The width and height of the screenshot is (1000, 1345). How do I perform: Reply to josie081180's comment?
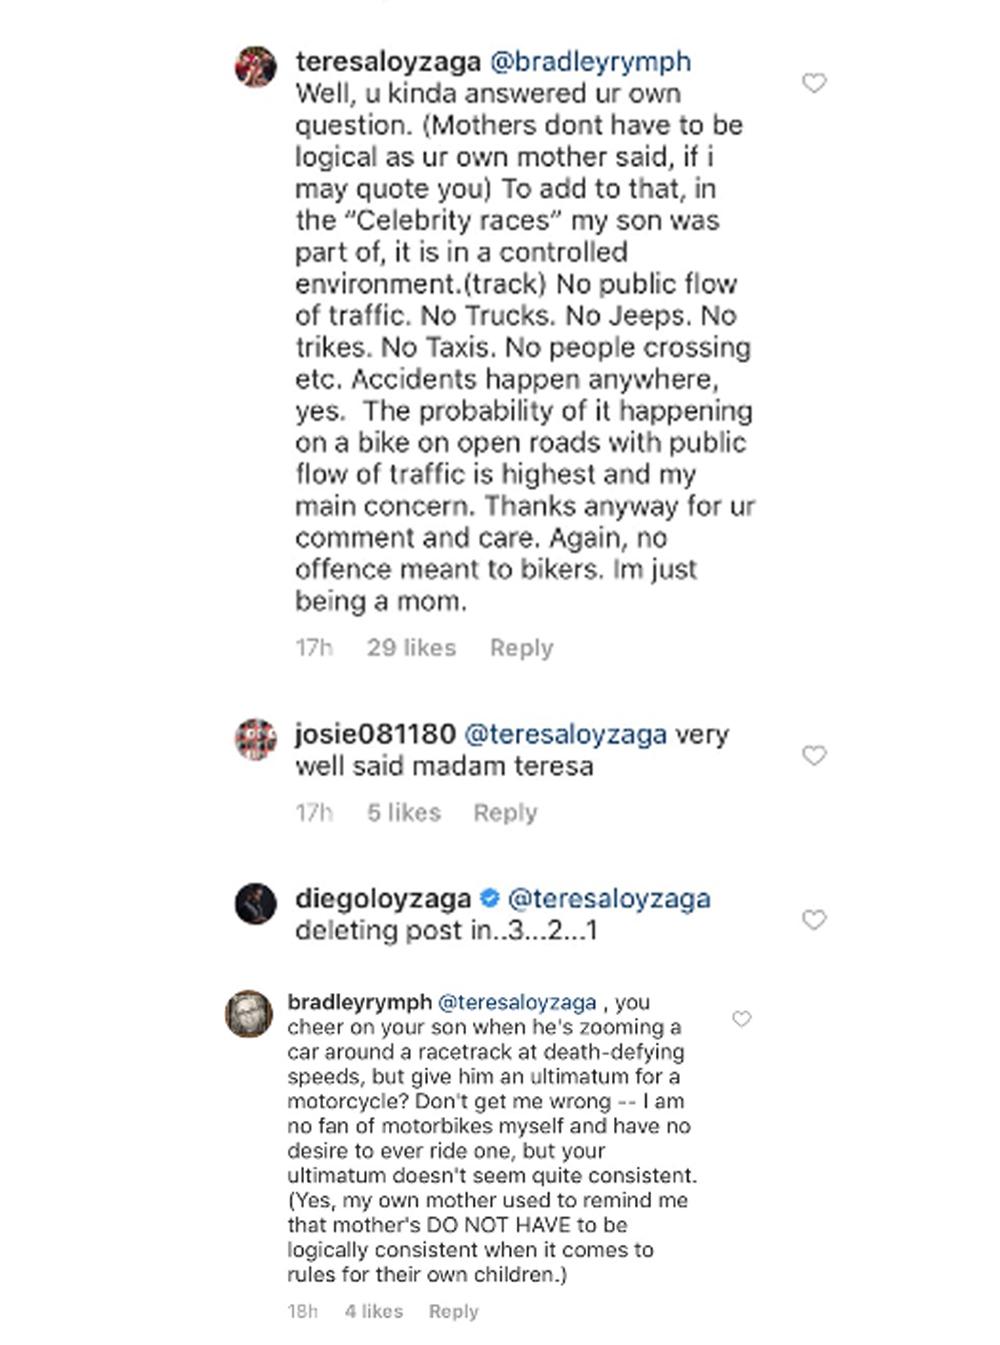point(505,812)
